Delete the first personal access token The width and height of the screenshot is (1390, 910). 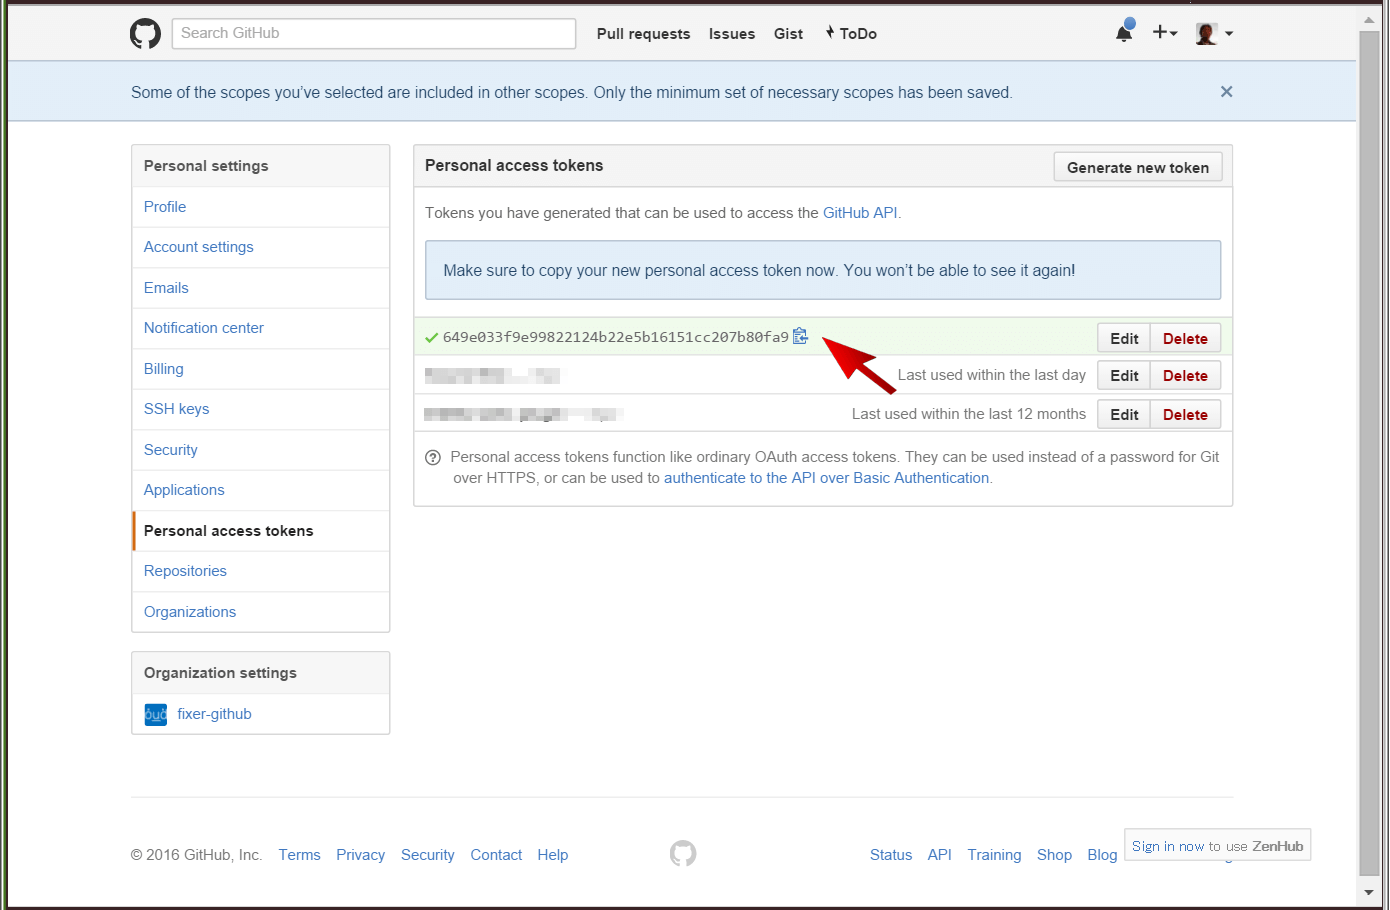(x=1185, y=337)
